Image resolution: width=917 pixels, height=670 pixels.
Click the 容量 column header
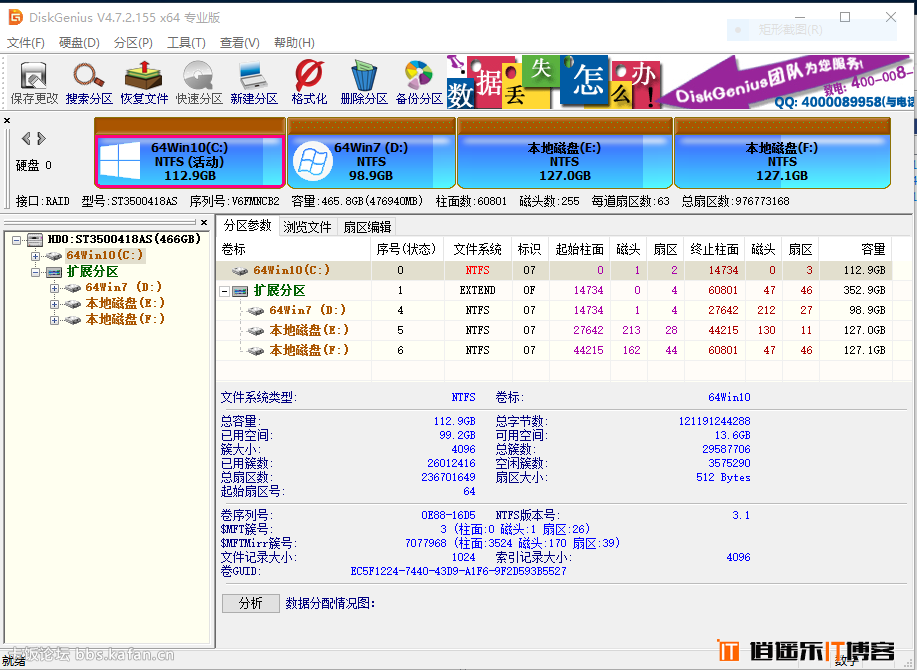click(856, 250)
